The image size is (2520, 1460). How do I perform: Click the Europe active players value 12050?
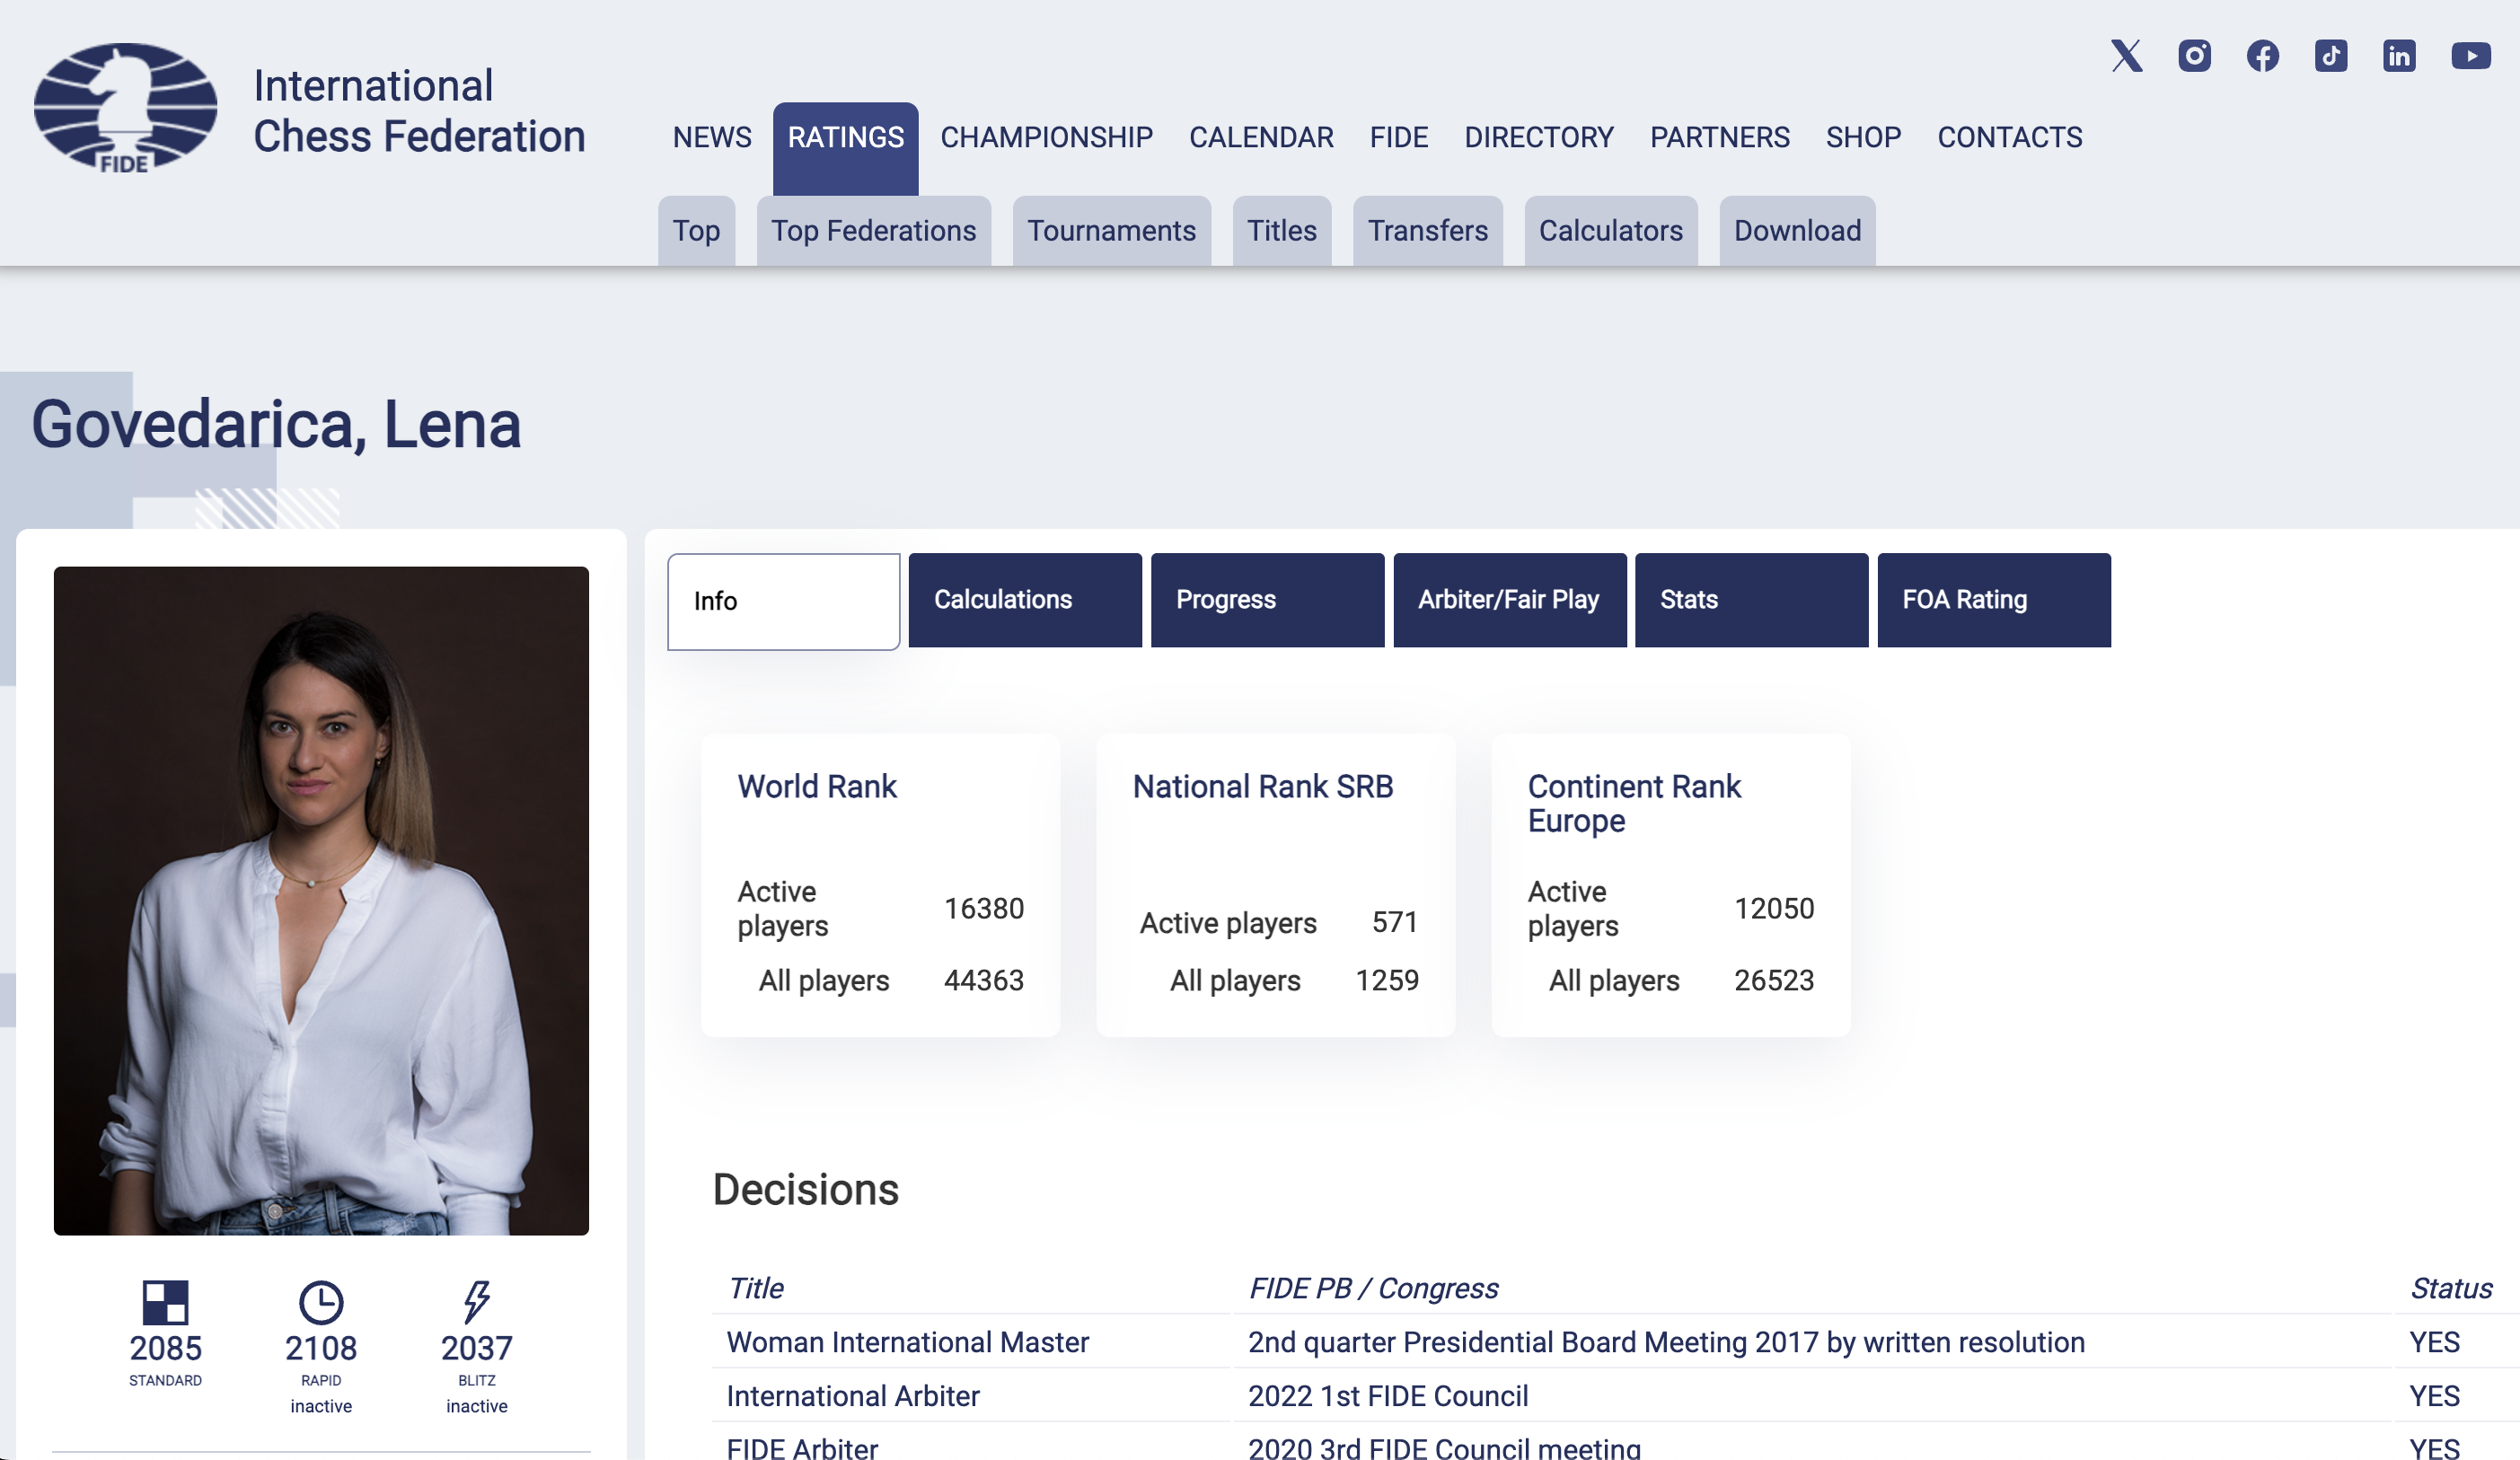coord(1773,909)
